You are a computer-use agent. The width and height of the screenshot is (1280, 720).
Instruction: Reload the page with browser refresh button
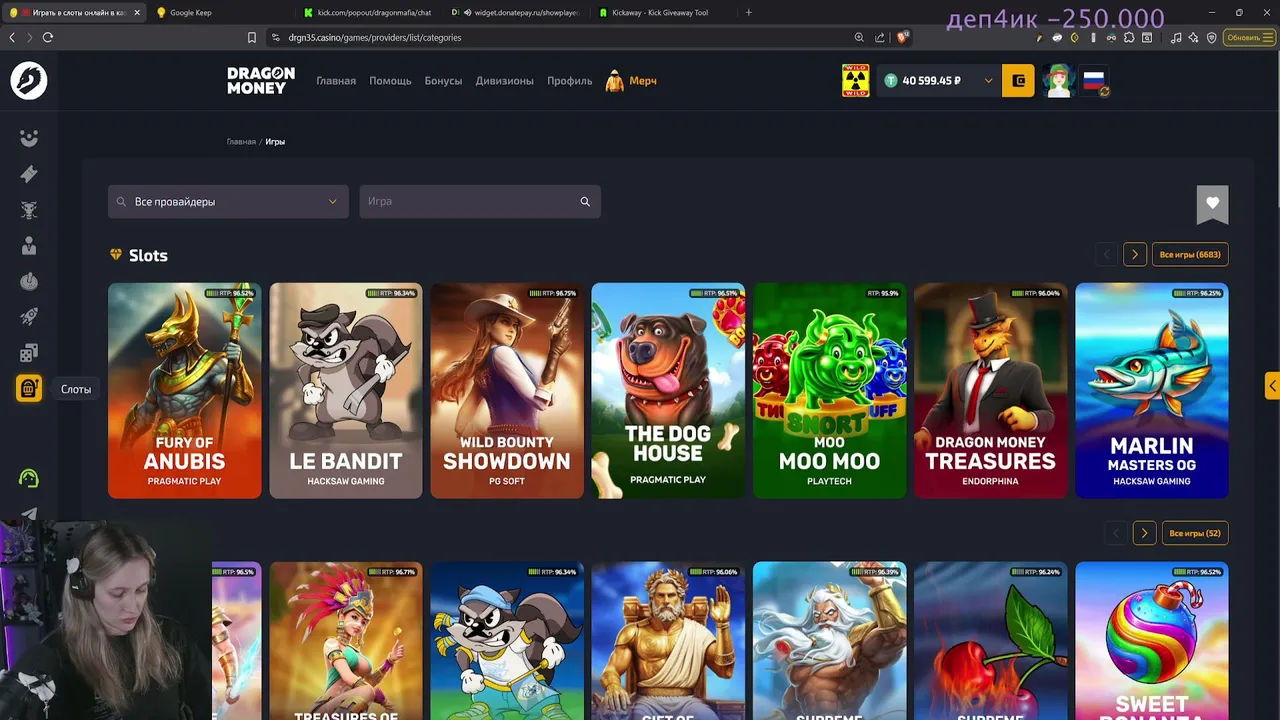[x=47, y=37]
